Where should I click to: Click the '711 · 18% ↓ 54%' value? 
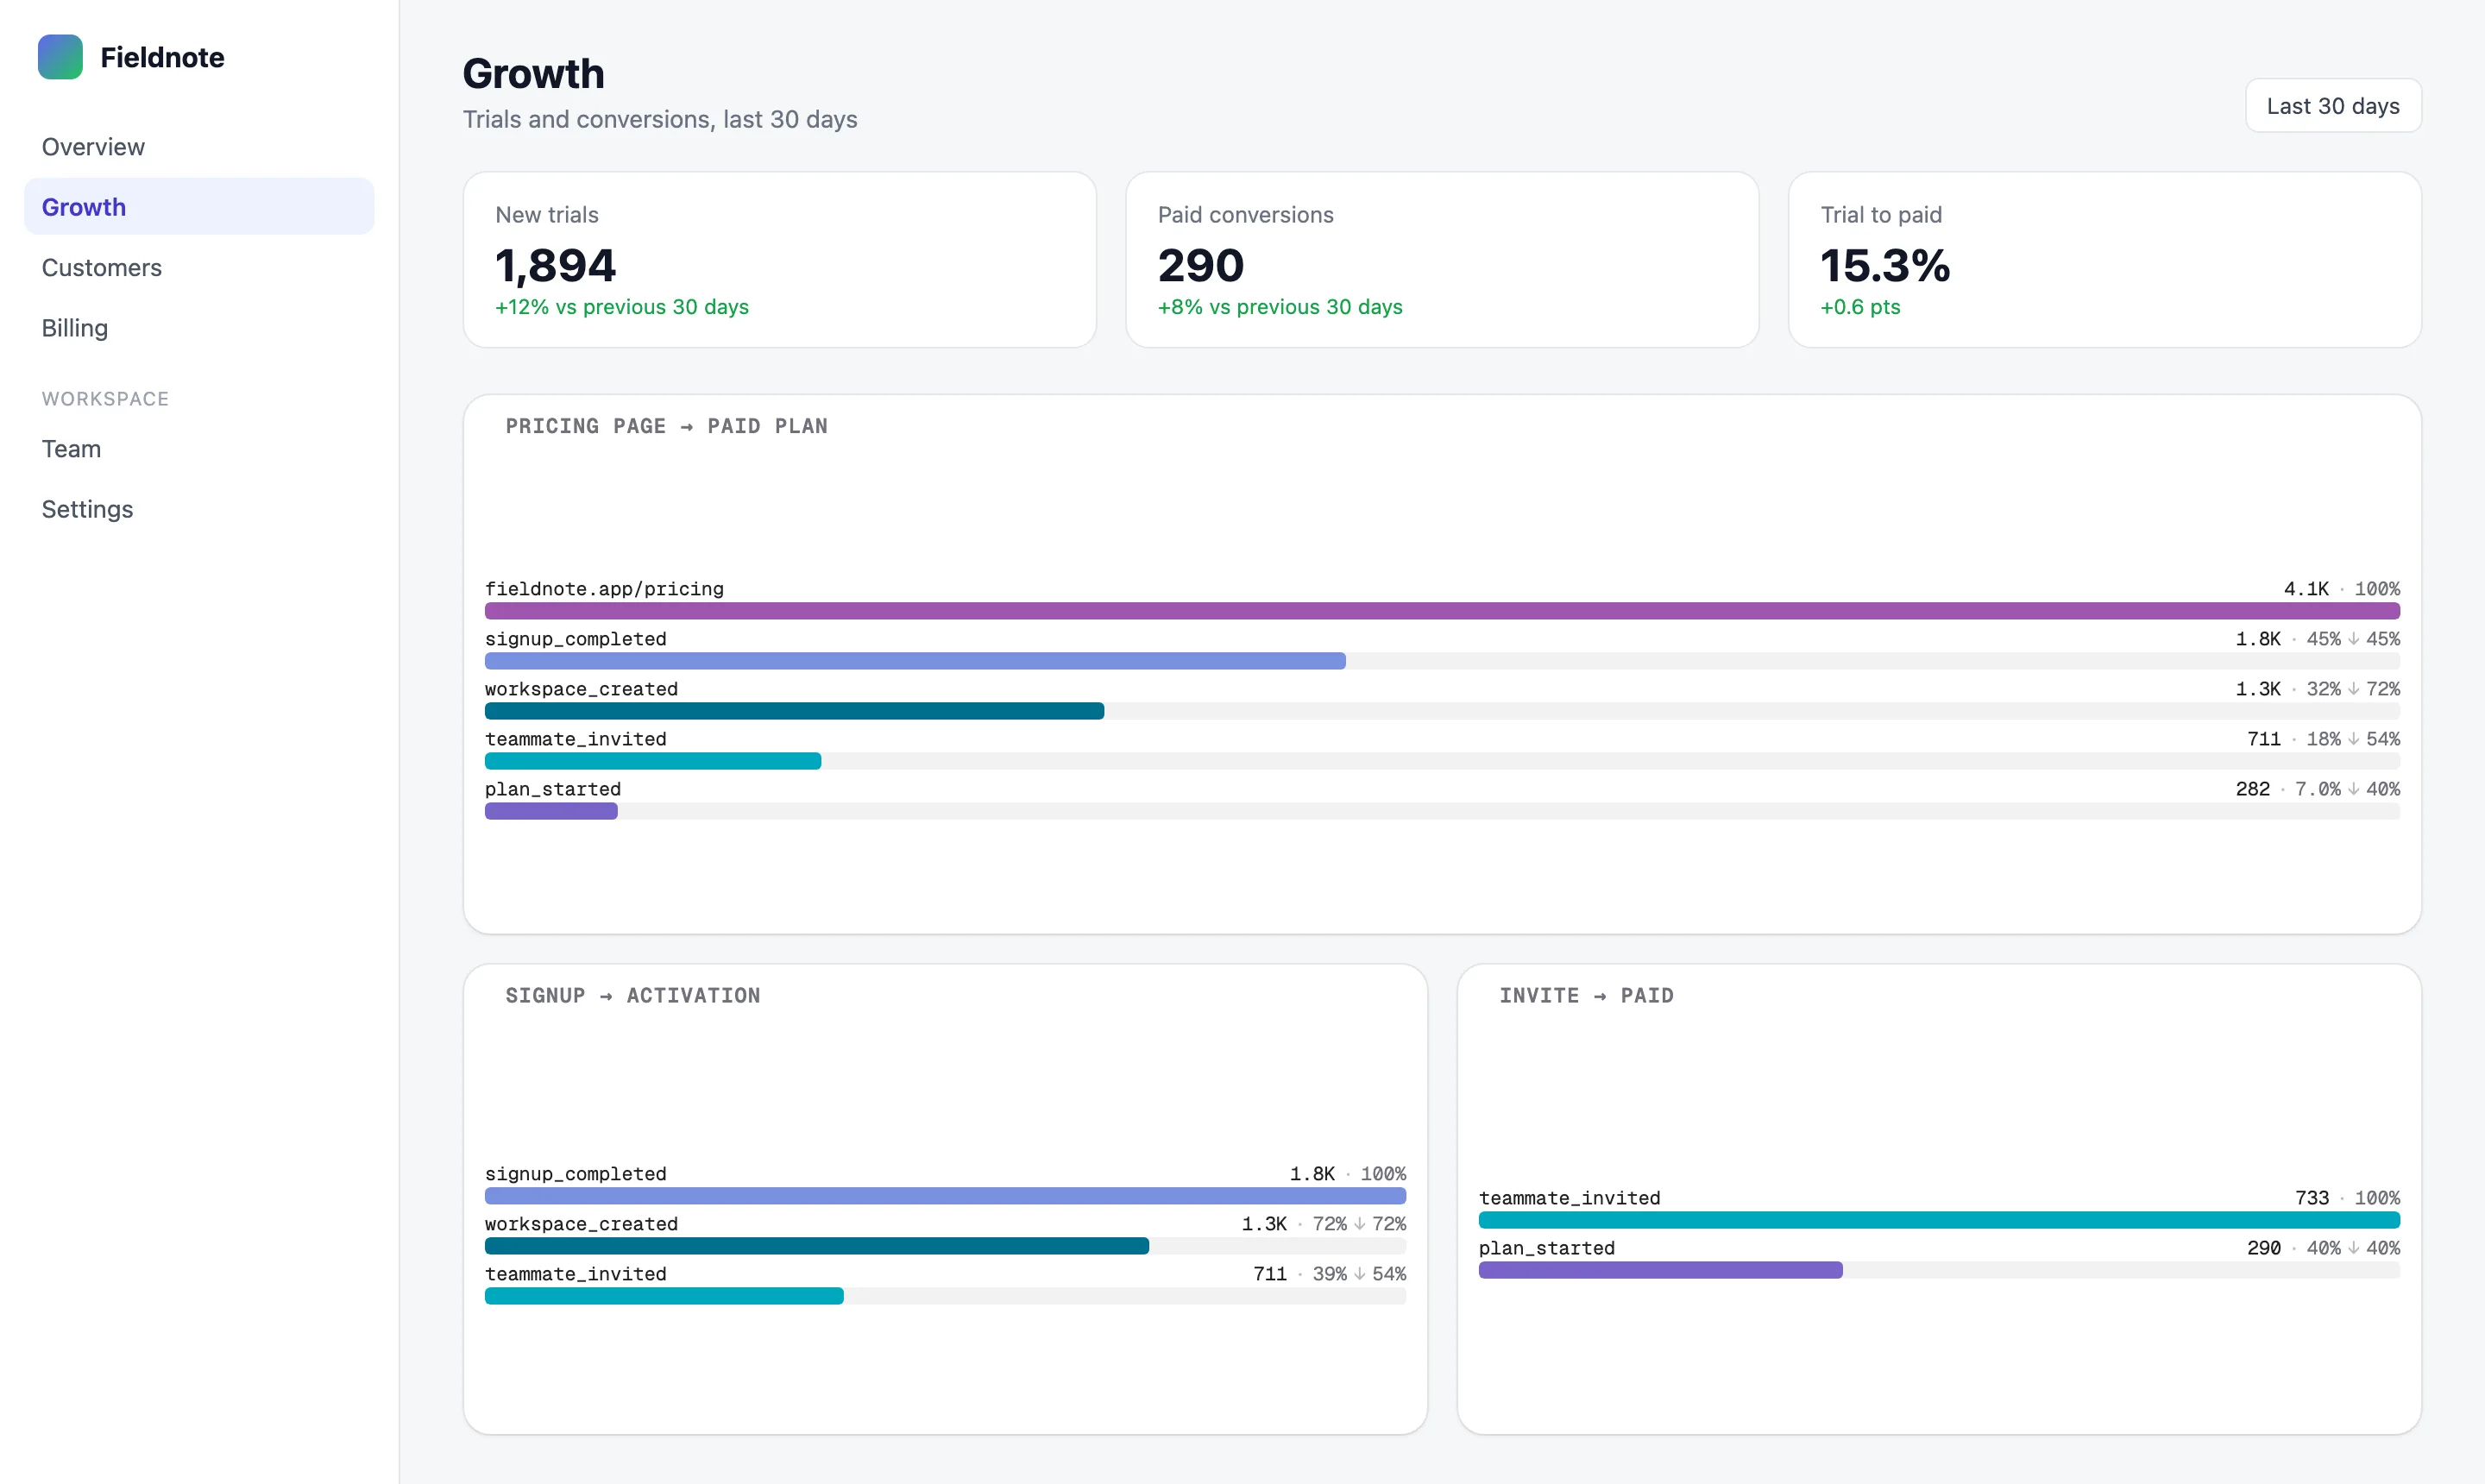tap(2323, 739)
